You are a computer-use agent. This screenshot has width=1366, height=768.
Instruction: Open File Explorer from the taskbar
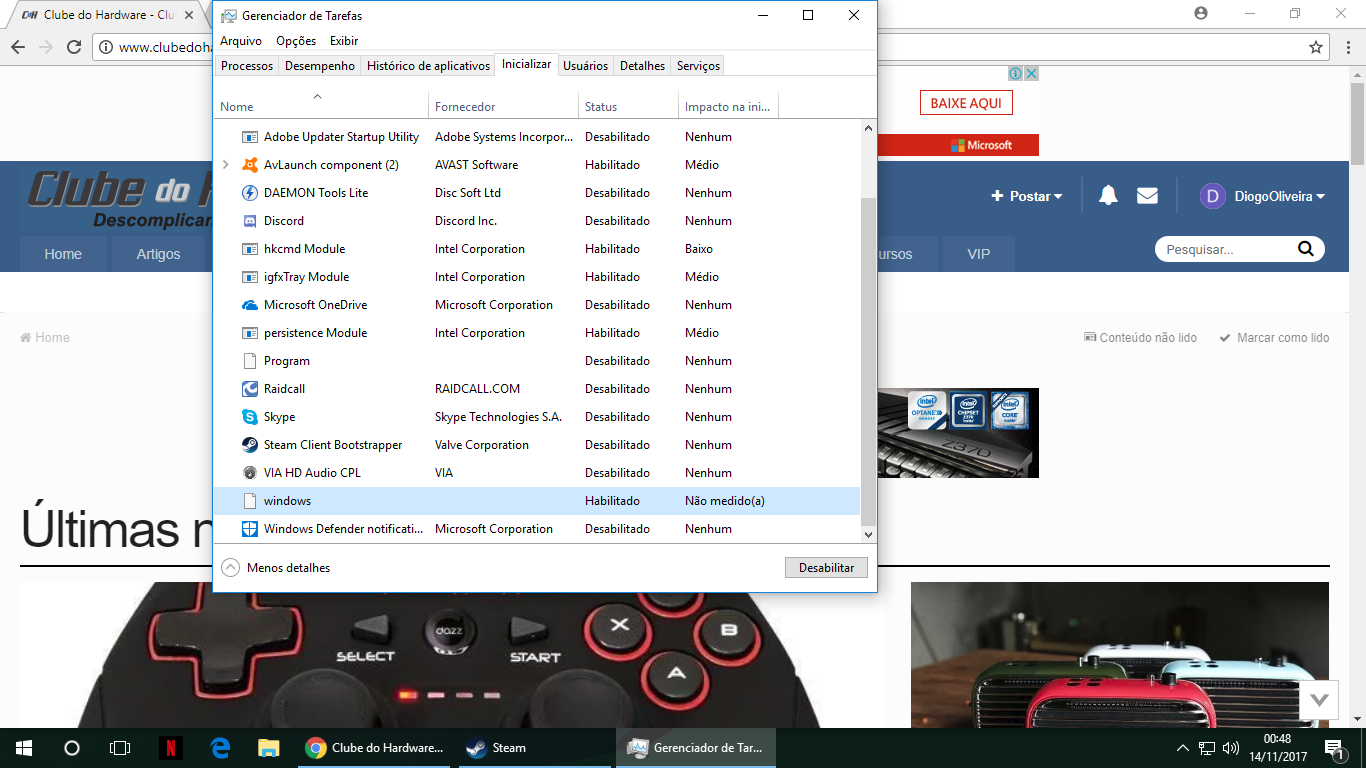pos(268,748)
